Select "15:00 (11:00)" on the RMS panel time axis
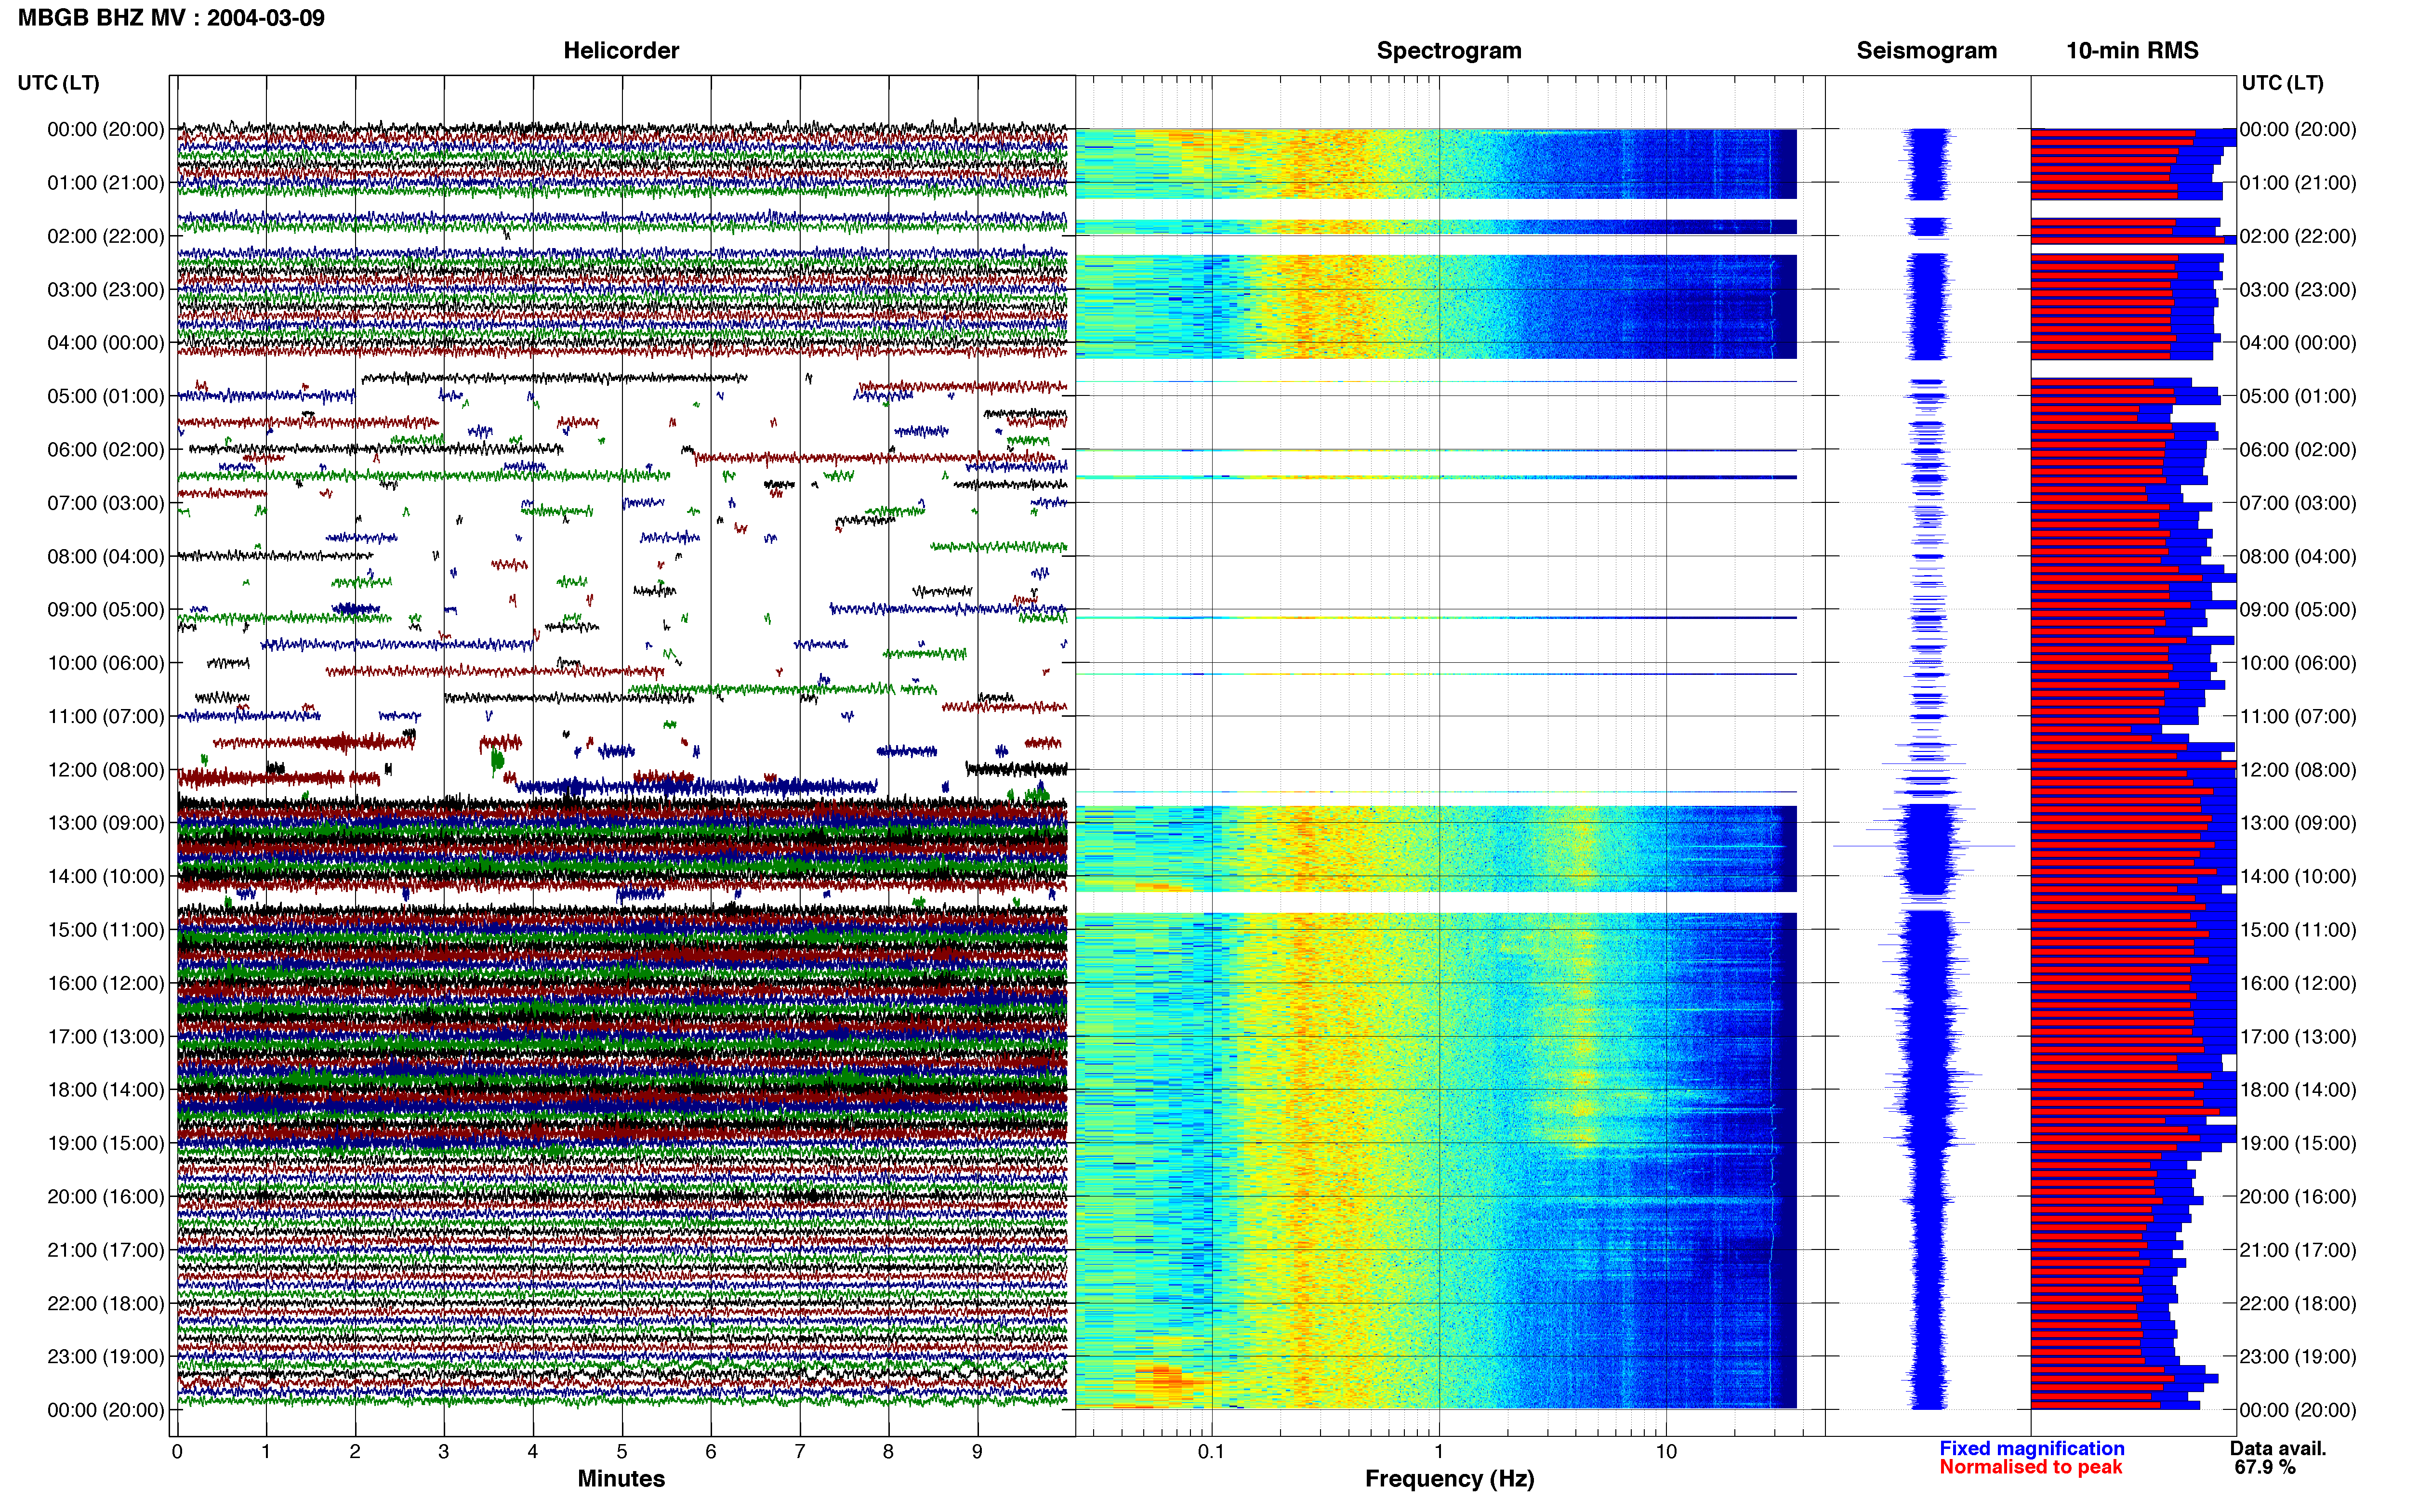 [2298, 929]
